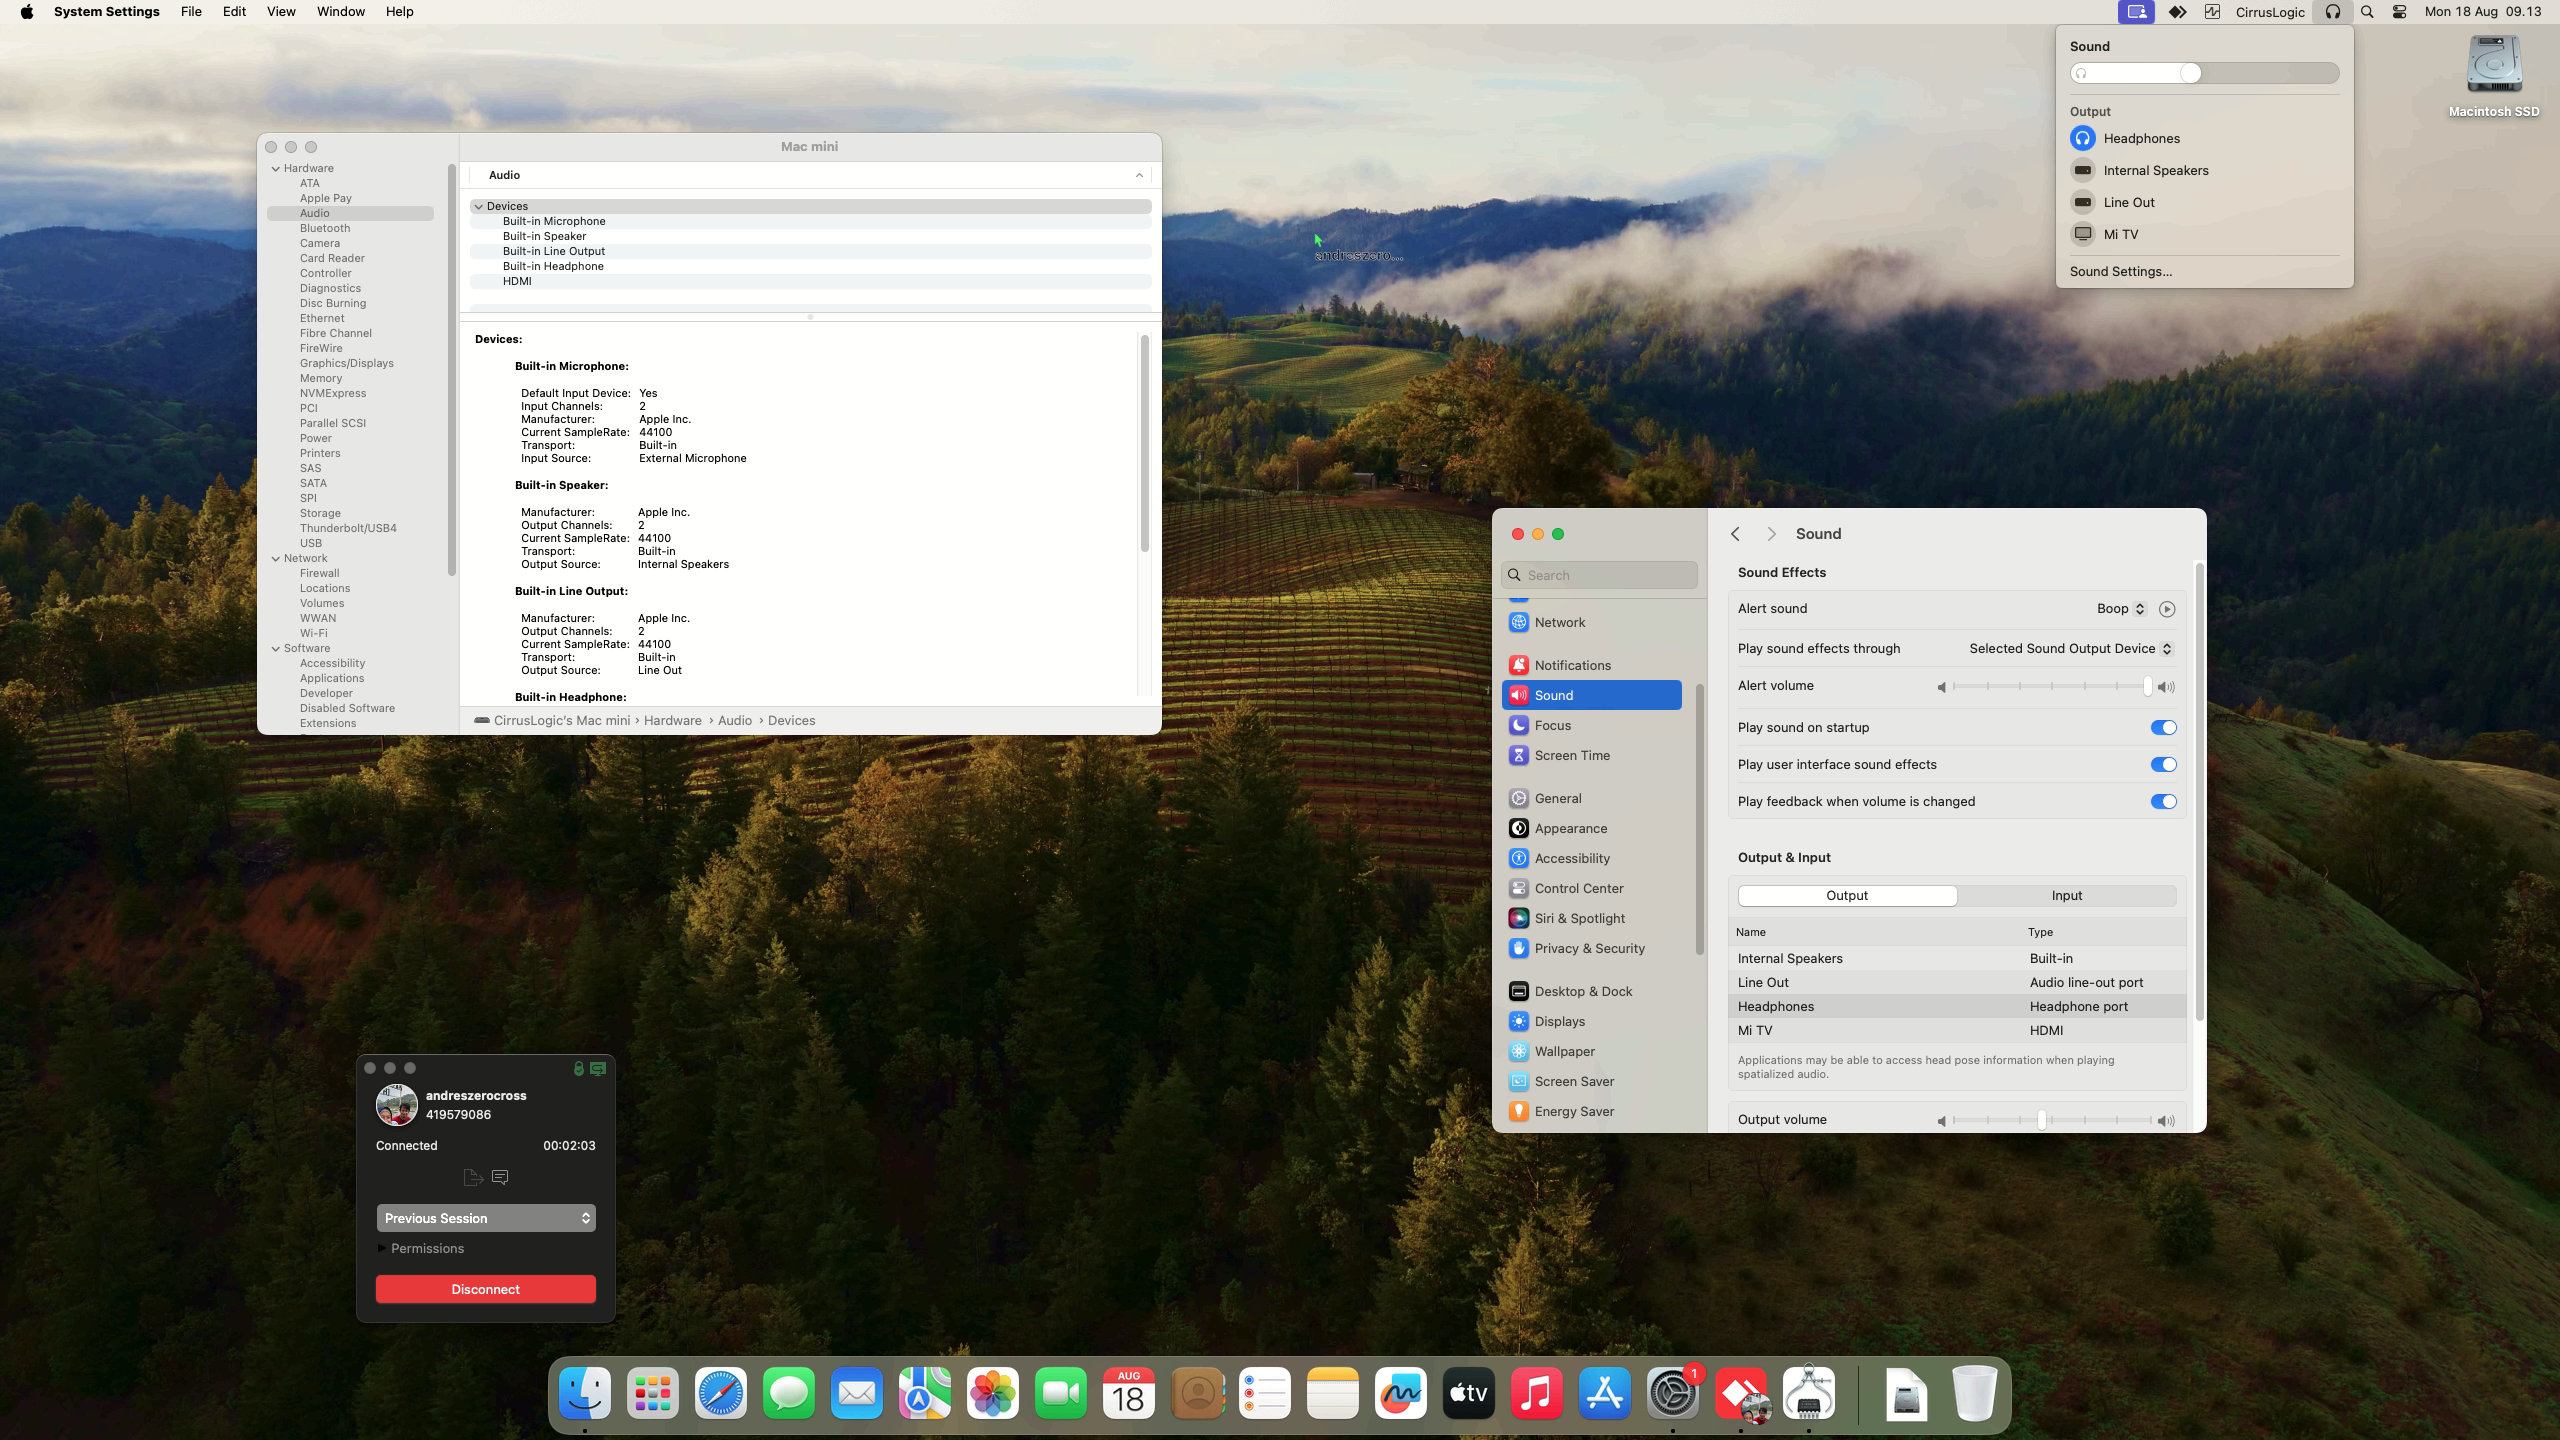Play the Boop alert sound preview

click(x=2166, y=609)
